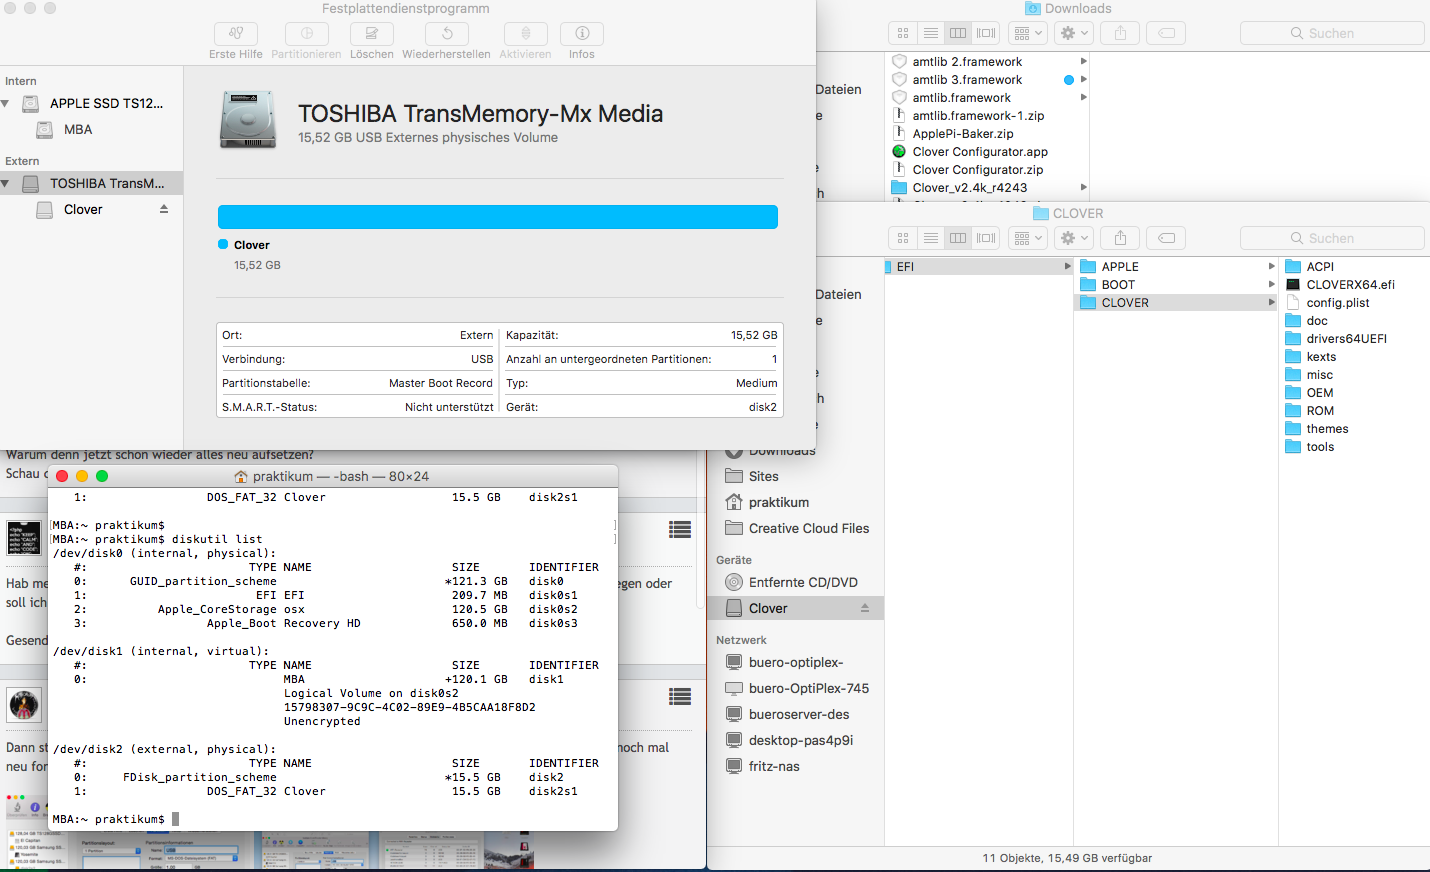
Task: Click the tags button in CLOVER window
Action: click(1166, 238)
